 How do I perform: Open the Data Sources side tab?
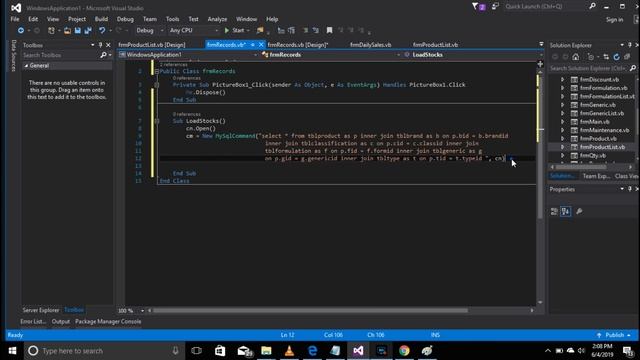point(13,56)
